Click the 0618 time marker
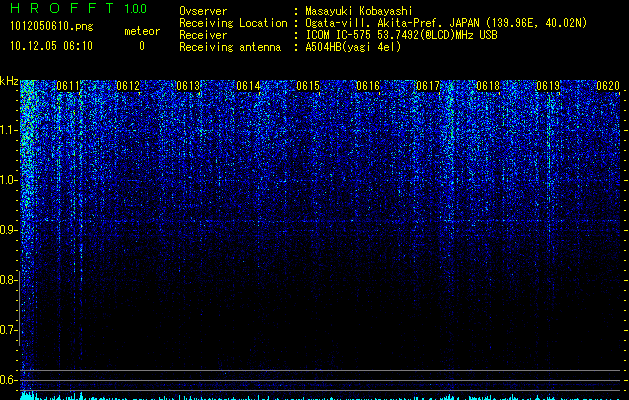The height and width of the screenshot is (400, 629). pyautogui.click(x=488, y=86)
